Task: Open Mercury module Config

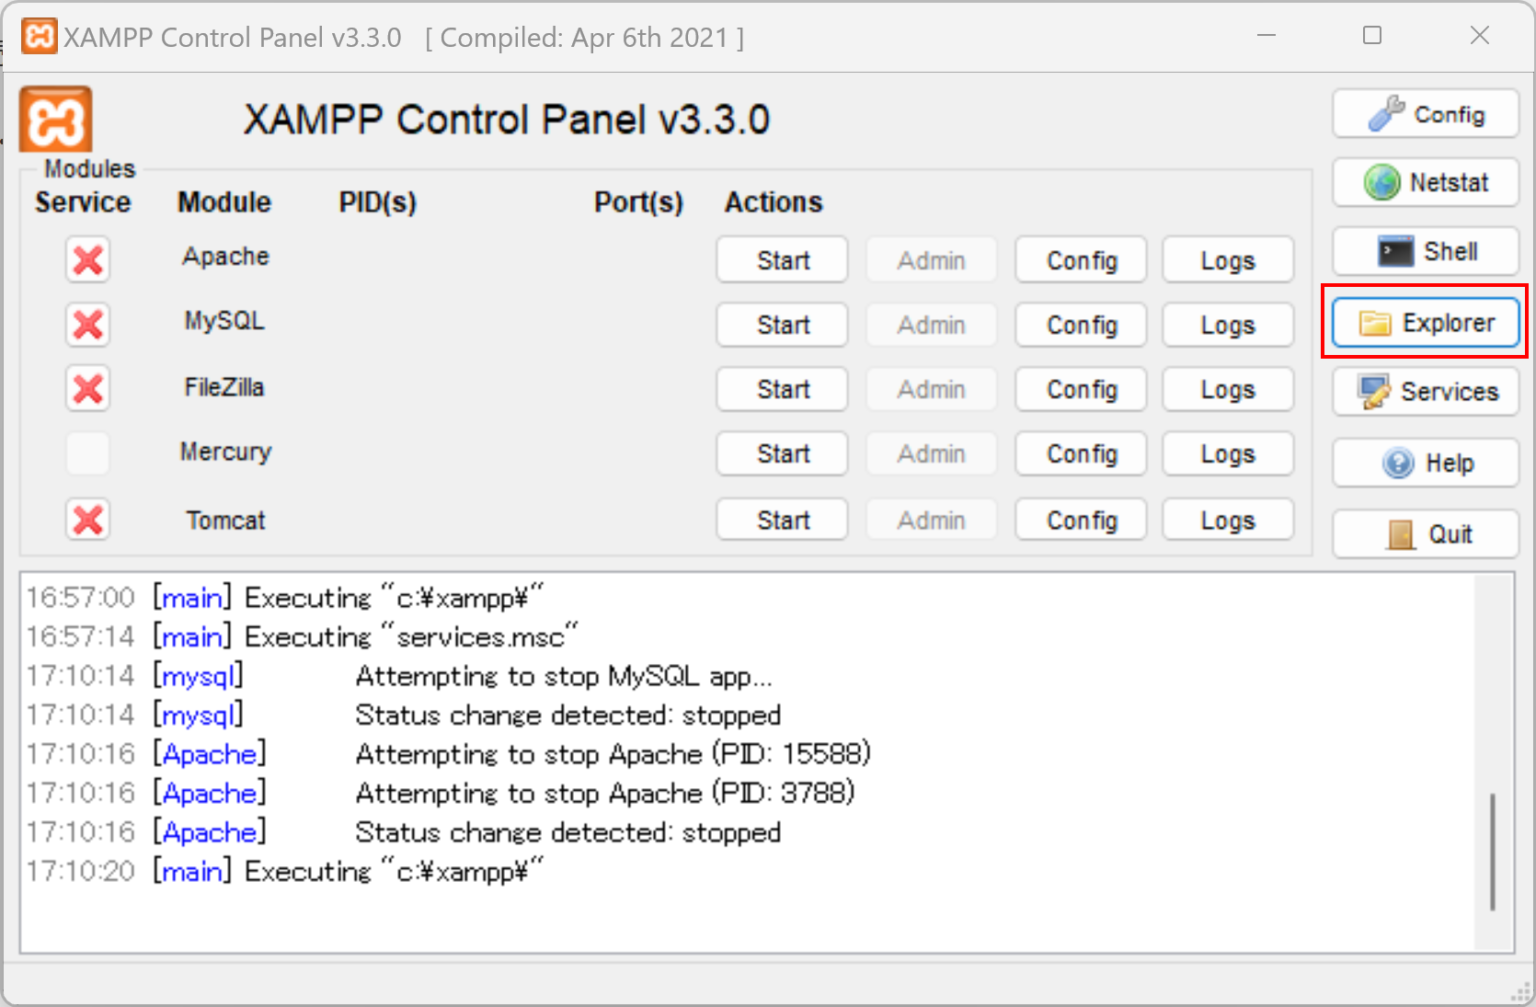Action: (1080, 453)
